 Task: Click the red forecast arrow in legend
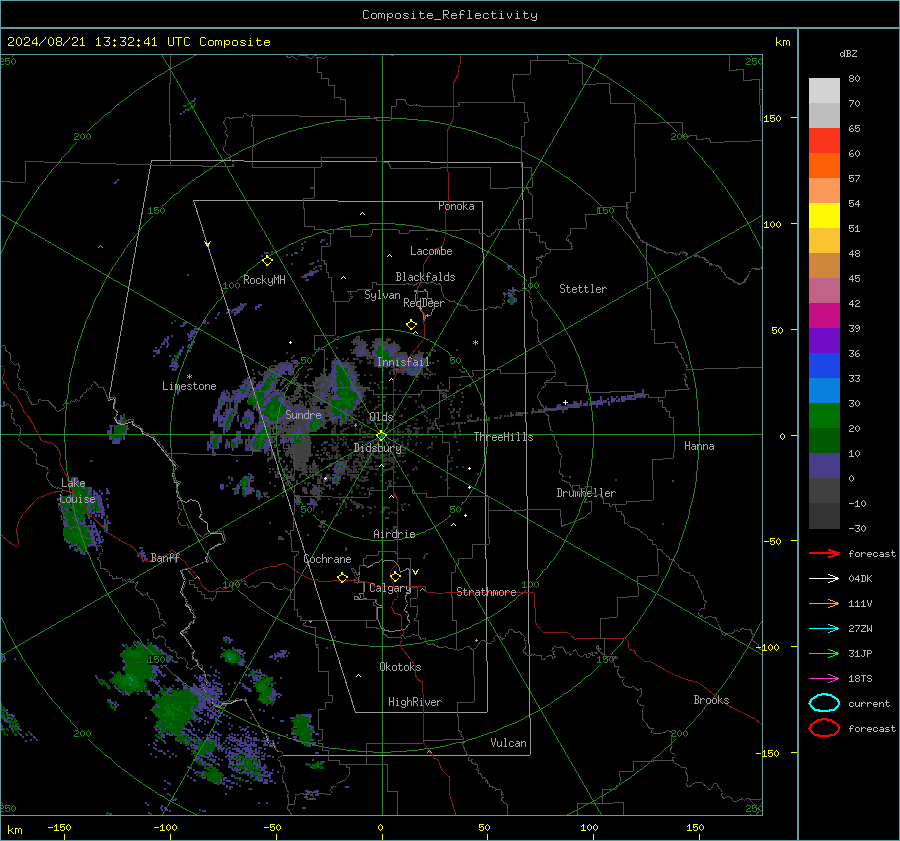click(824, 553)
